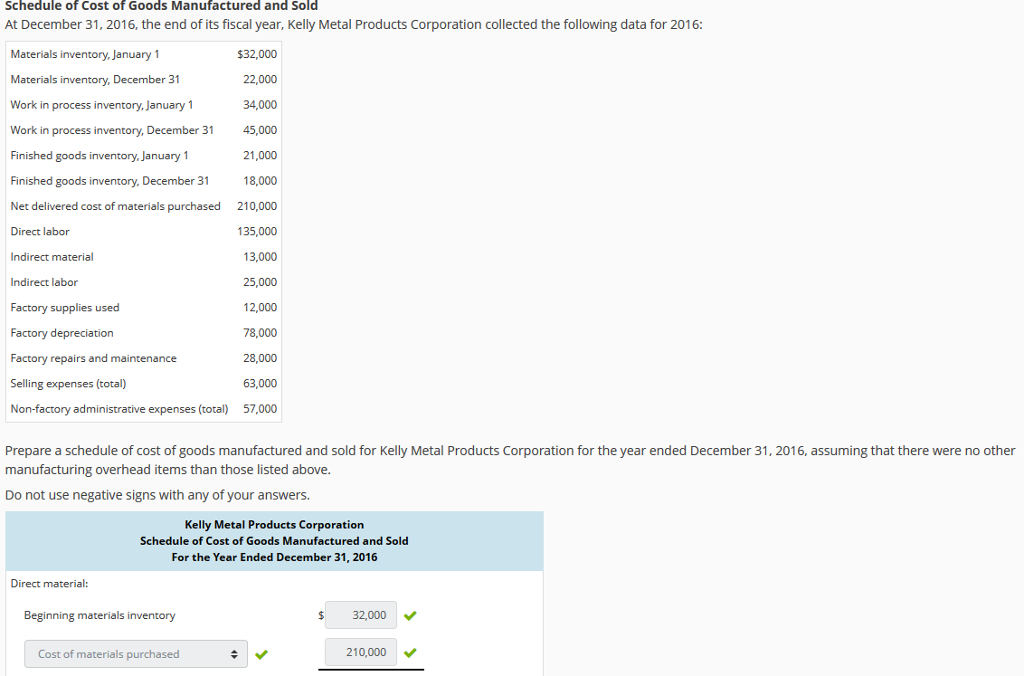1024x676 pixels.
Task: Click 'Do not use negative signs' instruction
Action: [x=157, y=495]
